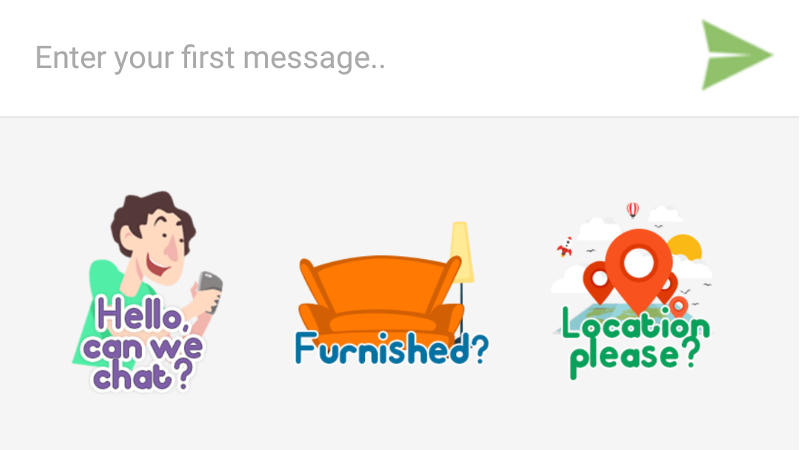Tap the smallest orange pin on the map
The image size is (800, 450).
(679, 306)
